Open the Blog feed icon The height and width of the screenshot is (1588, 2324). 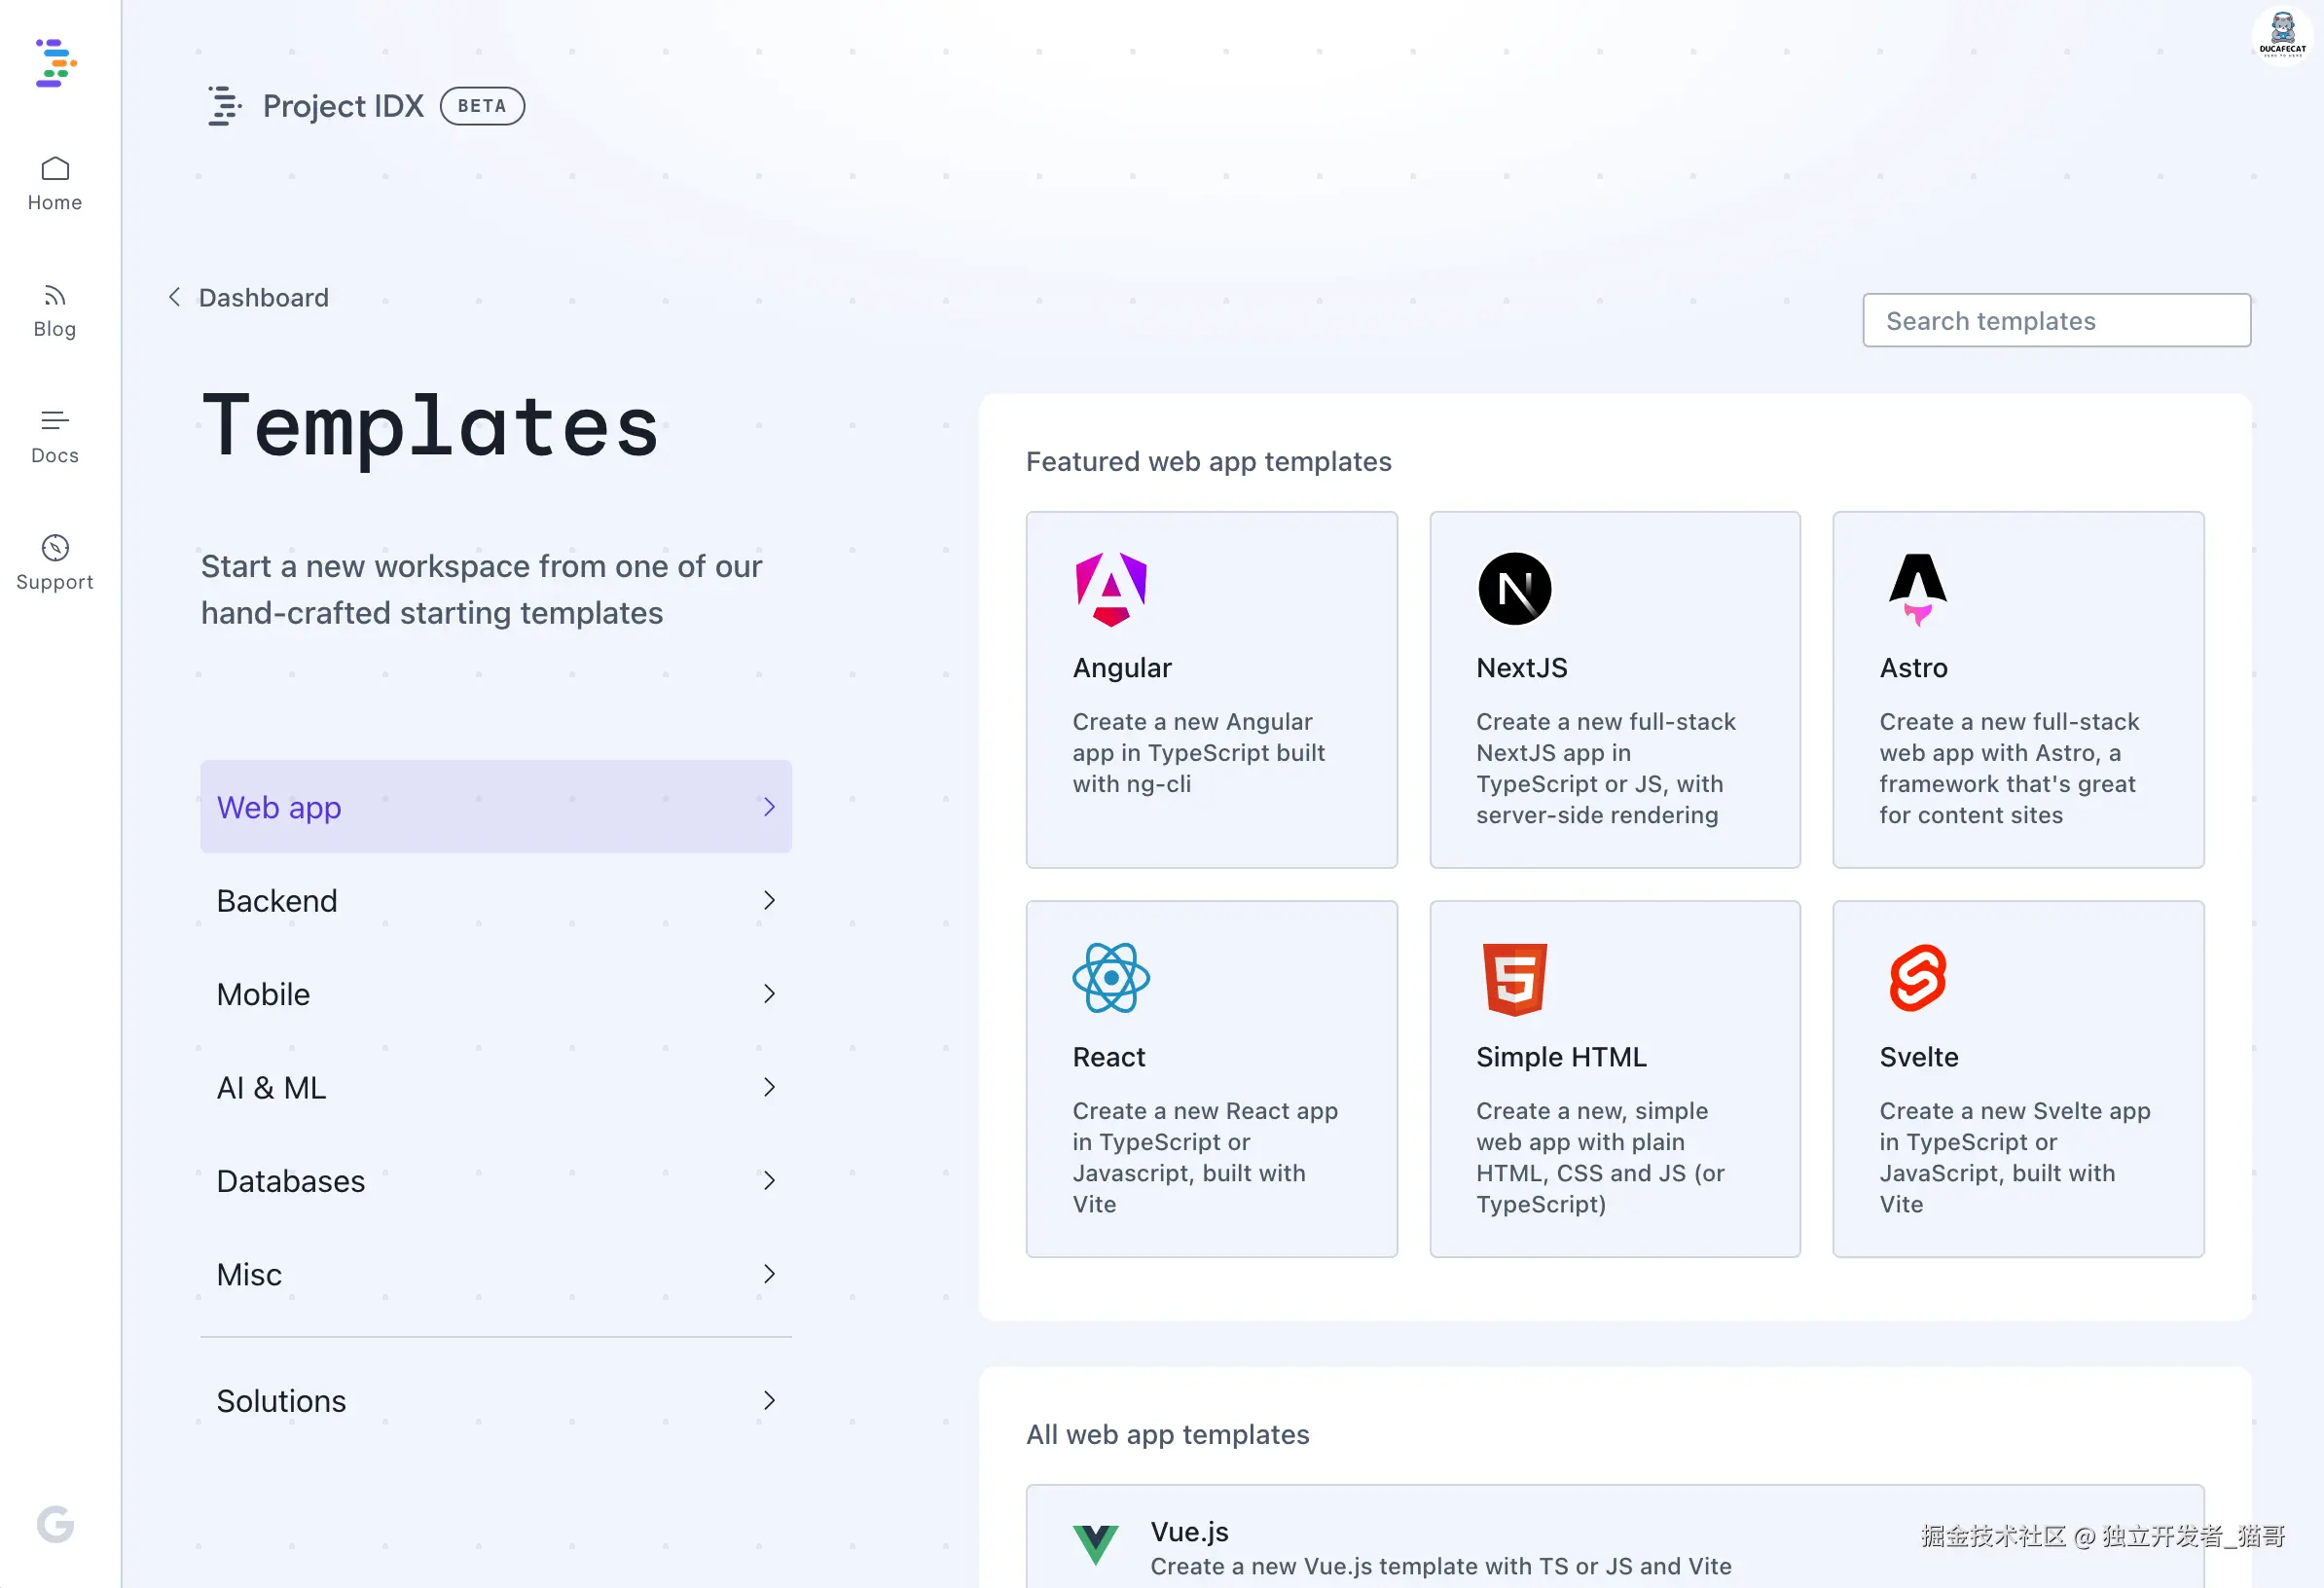pyautogui.click(x=55, y=296)
